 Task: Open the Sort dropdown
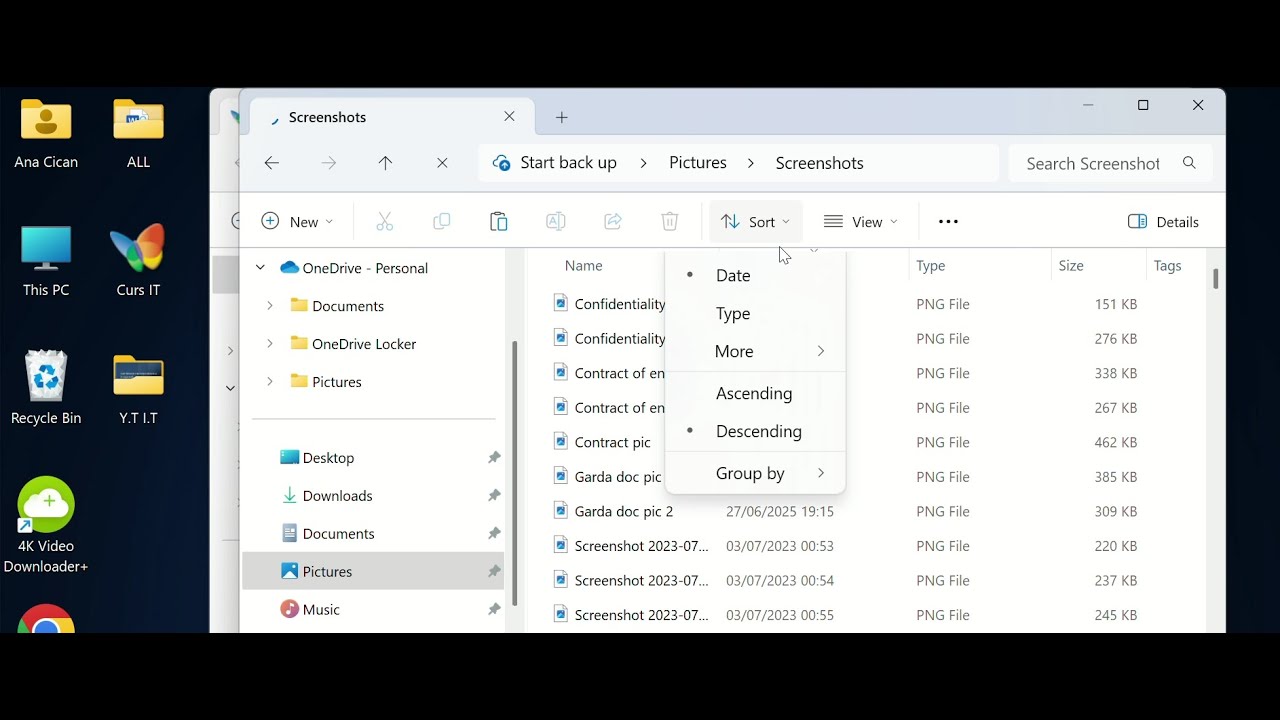pyautogui.click(x=755, y=222)
